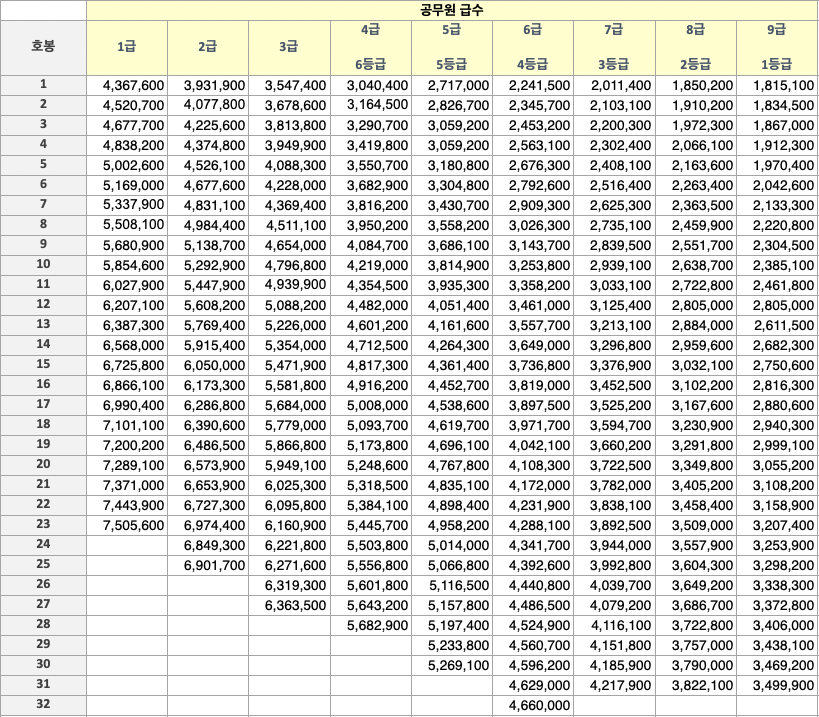
Task: Click the 5,680,900 value
Action: (x=133, y=245)
